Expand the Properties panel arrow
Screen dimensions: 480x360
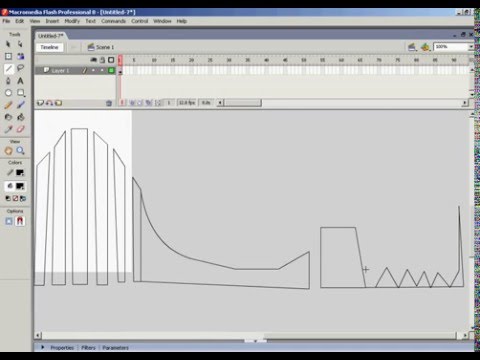click(43, 347)
